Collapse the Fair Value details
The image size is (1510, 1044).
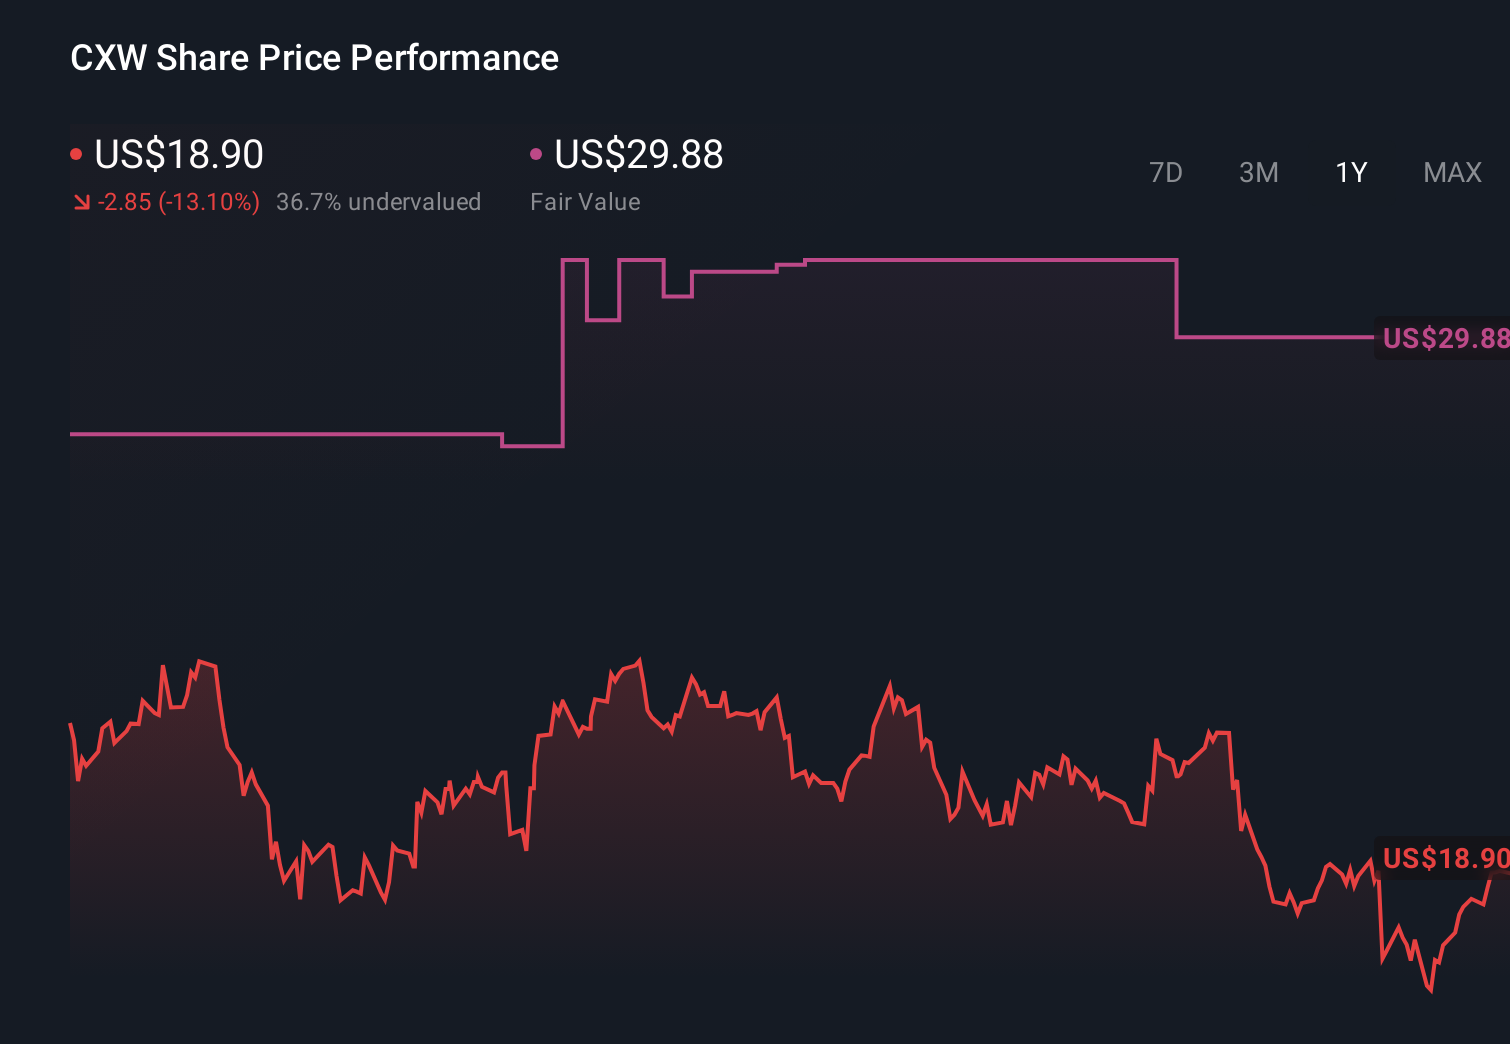tap(585, 201)
